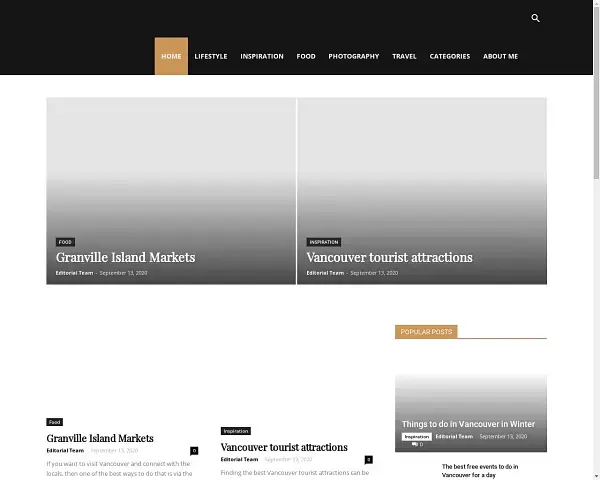This screenshot has width=600, height=480.
Task: Open the Home menu tab
Action: [x=171, y=56]
